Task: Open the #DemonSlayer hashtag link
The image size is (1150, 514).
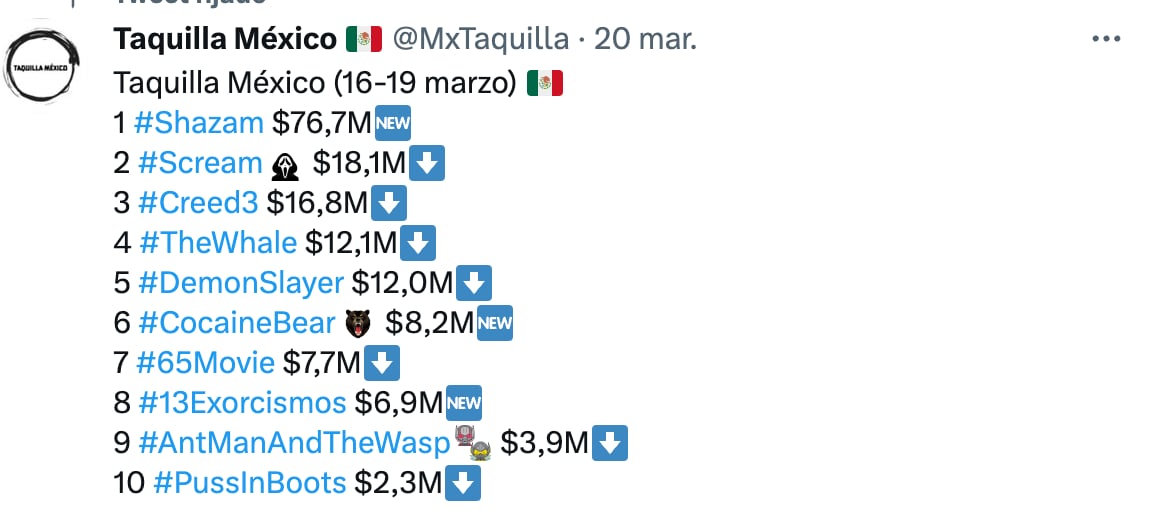Action: point(241,283)
